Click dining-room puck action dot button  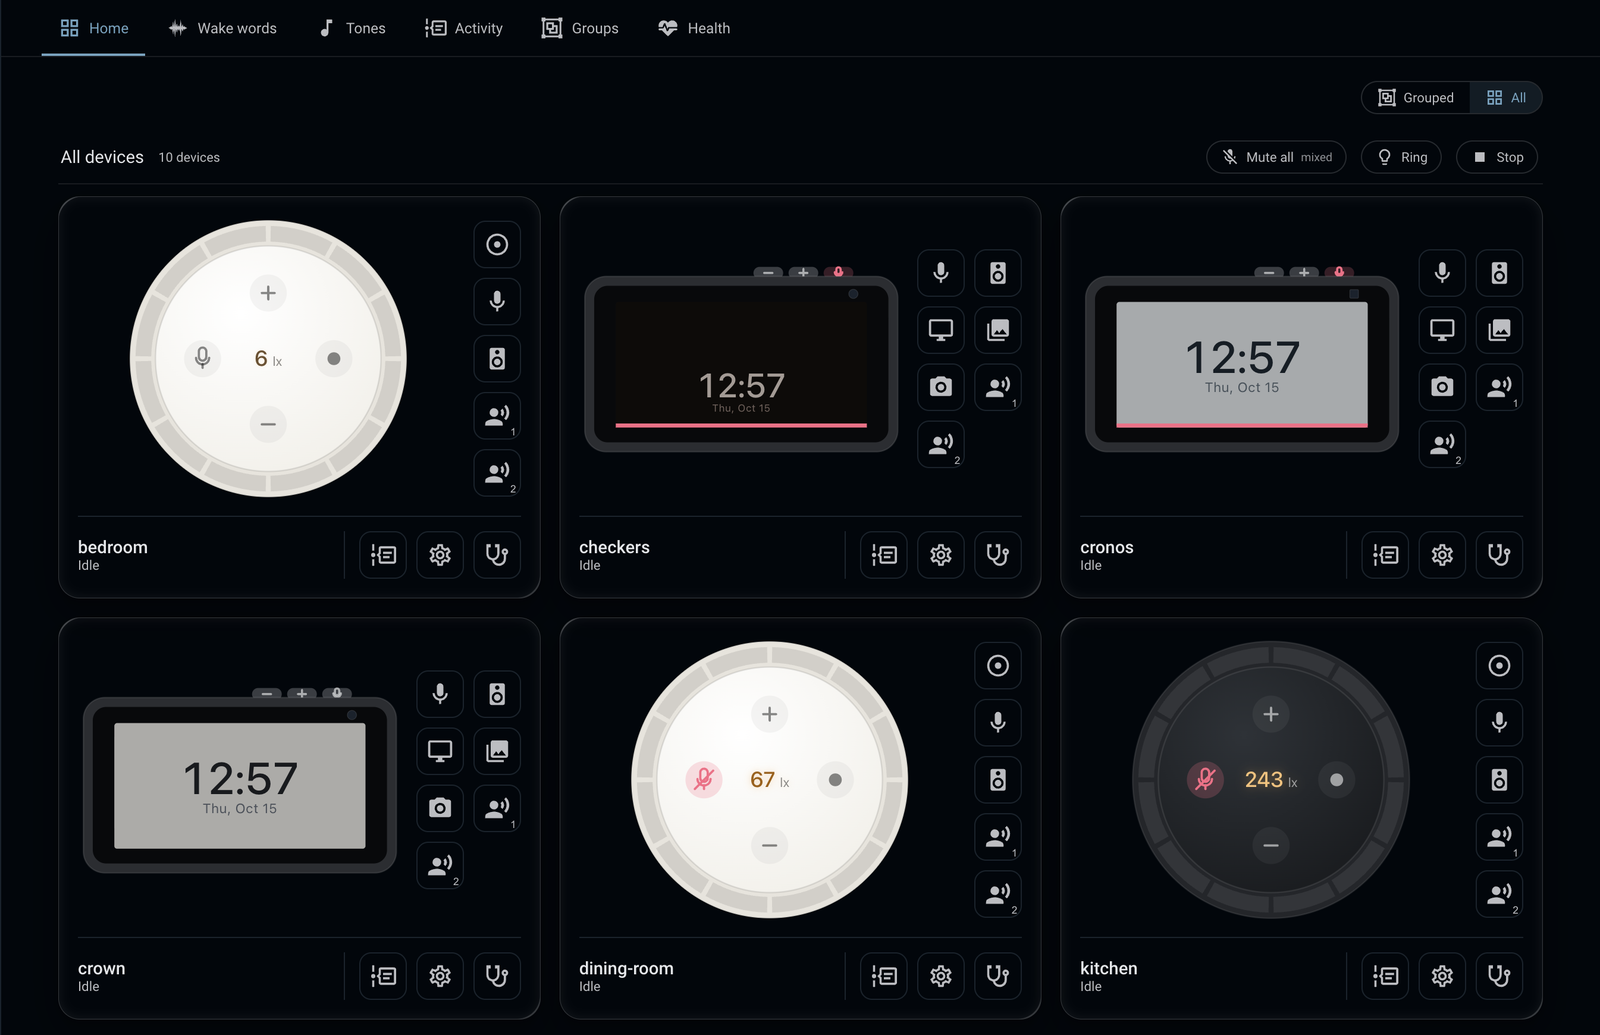pyautogui.click(x=835, y=779)
